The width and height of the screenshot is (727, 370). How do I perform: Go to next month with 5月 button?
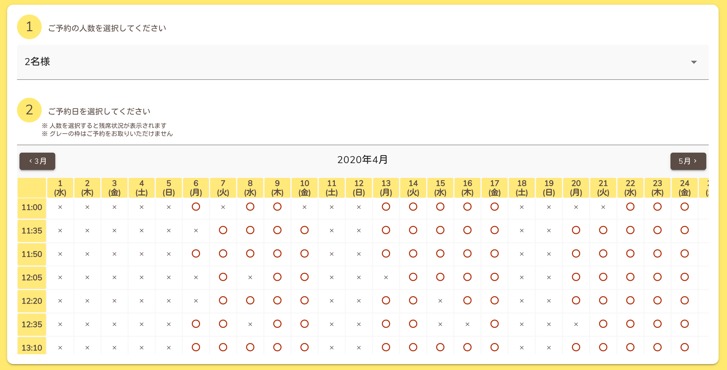(688, 161)
